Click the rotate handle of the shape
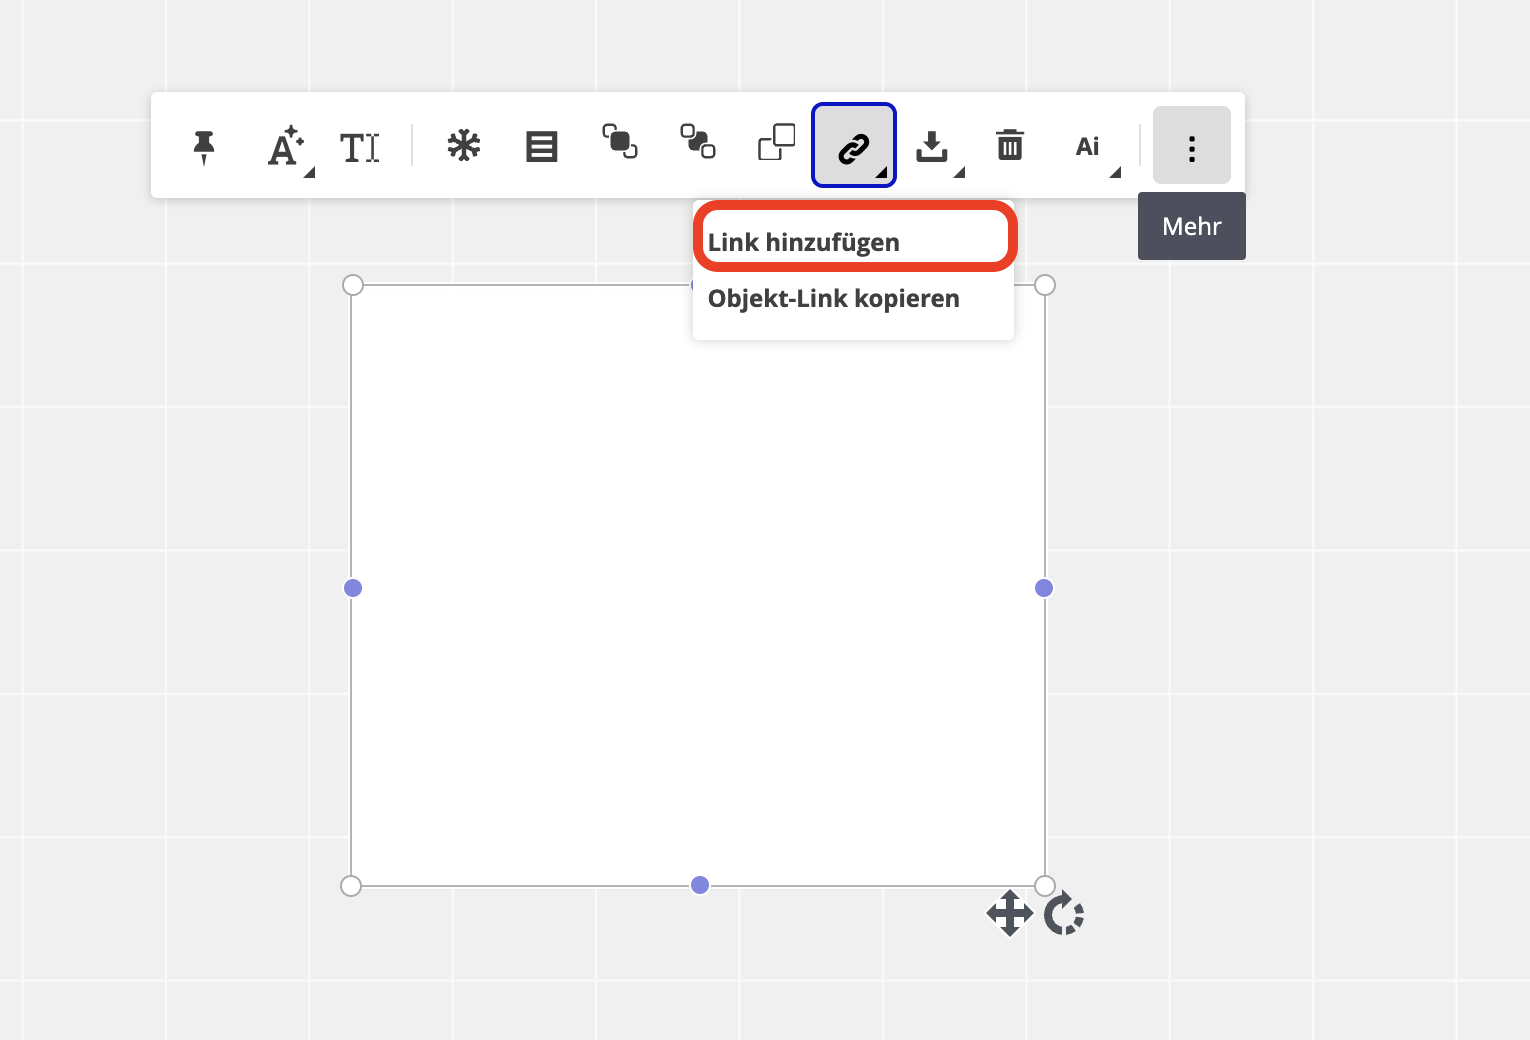This screenshot has height=1040, width=1530. coord(1064,913)
